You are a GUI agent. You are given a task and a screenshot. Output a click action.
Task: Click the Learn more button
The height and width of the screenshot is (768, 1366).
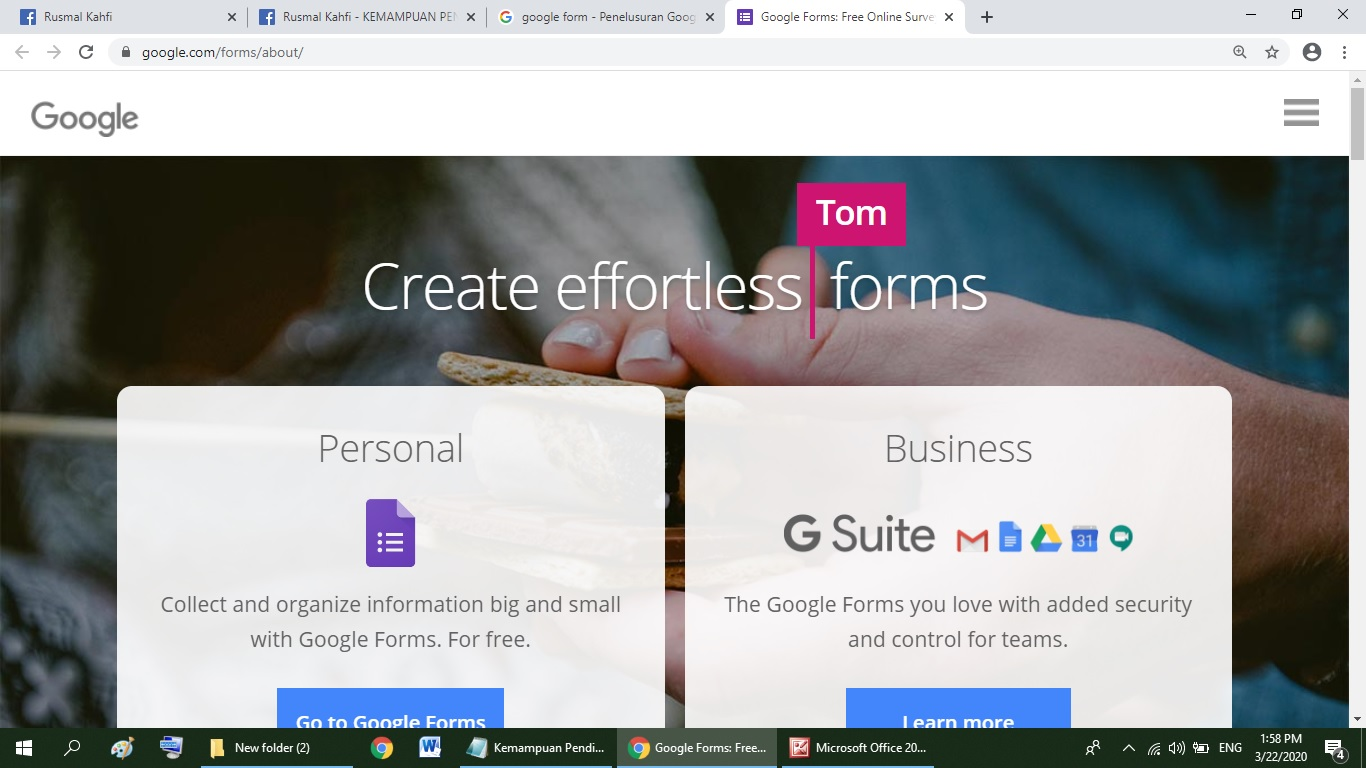(x=958, y=708)
